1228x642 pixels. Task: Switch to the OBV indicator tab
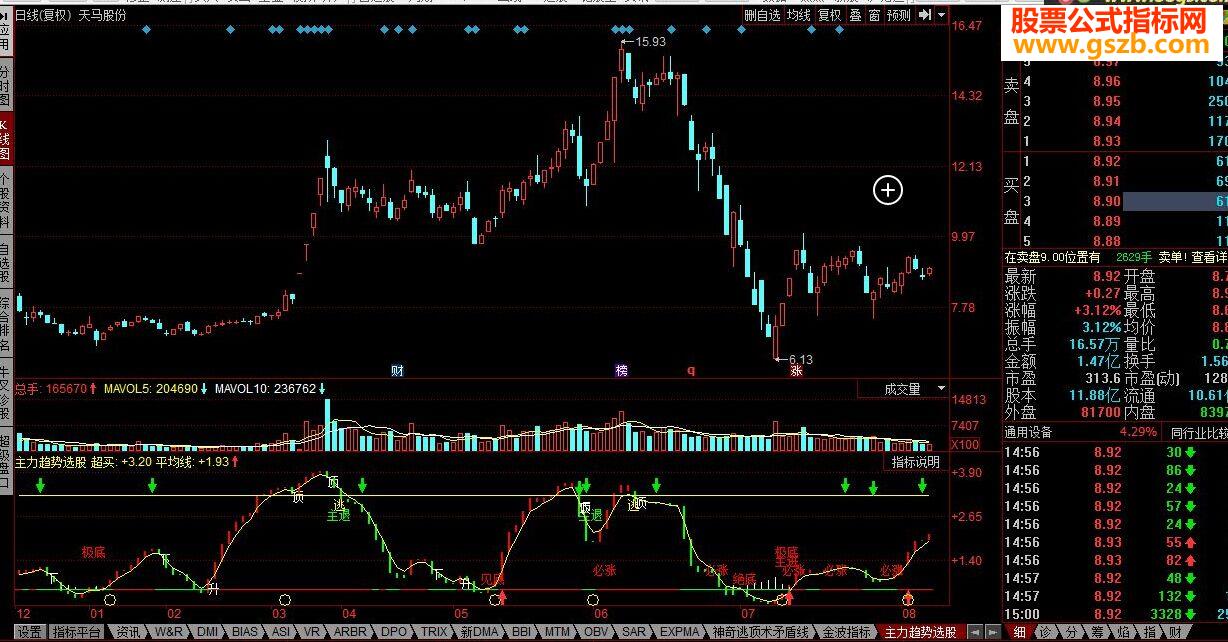597,633
